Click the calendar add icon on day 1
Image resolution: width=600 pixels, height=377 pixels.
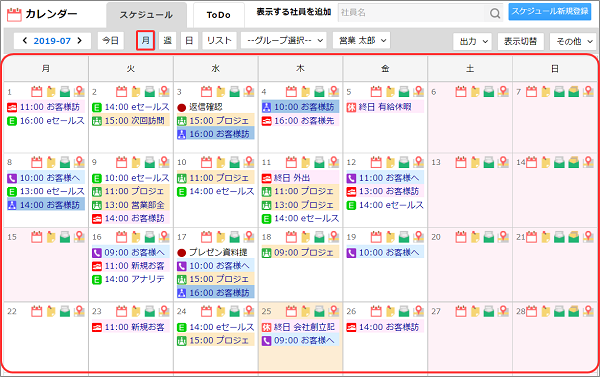point(37,91)
